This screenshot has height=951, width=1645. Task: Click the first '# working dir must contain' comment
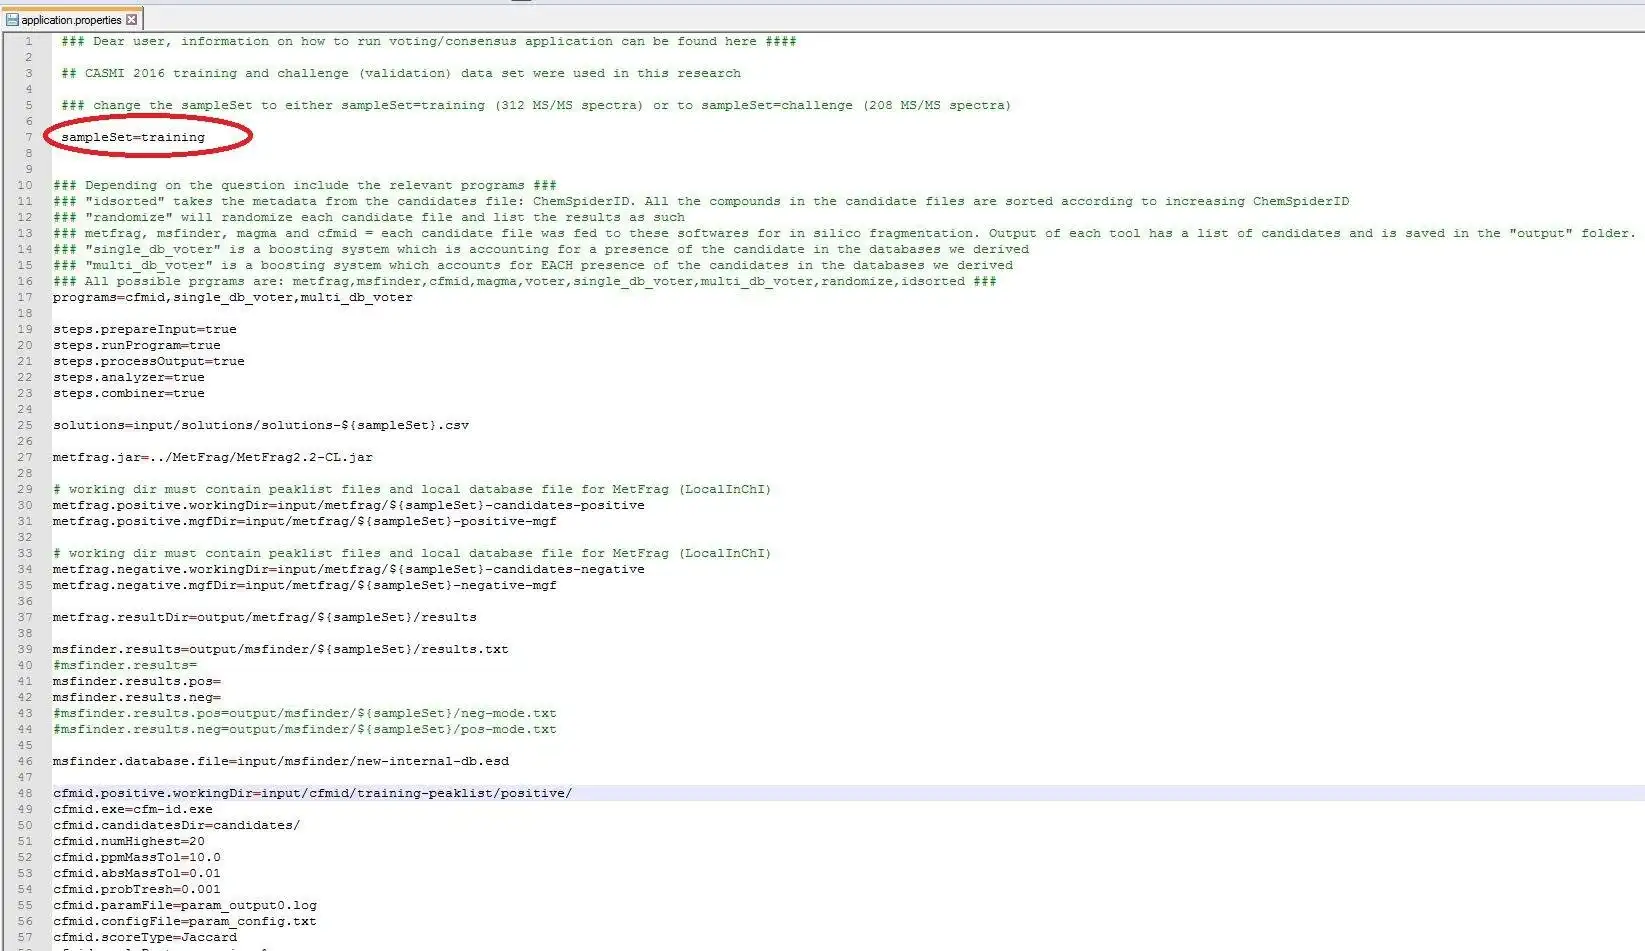click(x=412, y=489)
